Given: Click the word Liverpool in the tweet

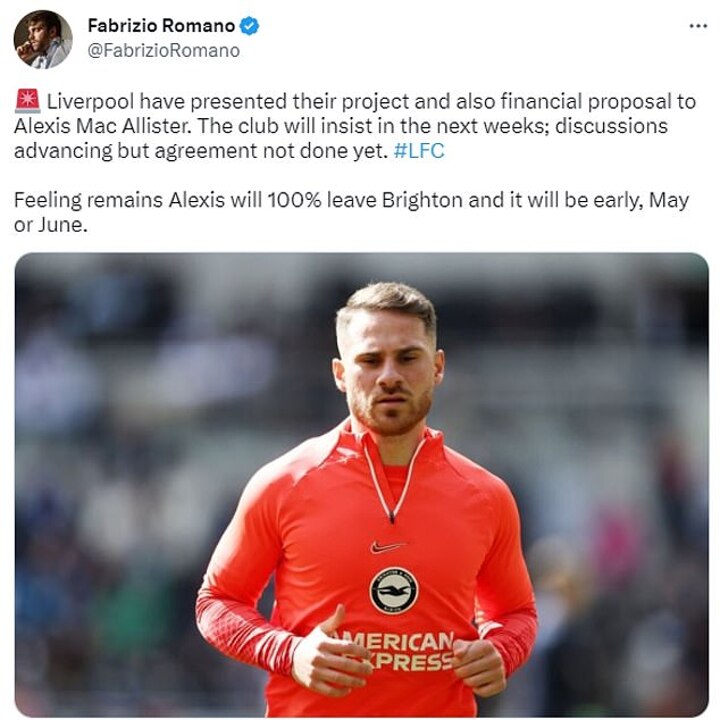Looking at the screenshot, I should pos(90,101).
